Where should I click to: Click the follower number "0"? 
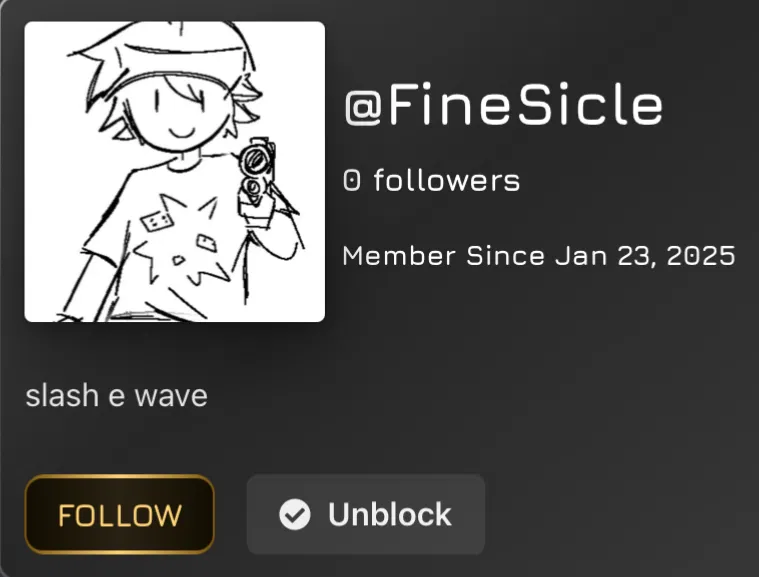[351, 181]
